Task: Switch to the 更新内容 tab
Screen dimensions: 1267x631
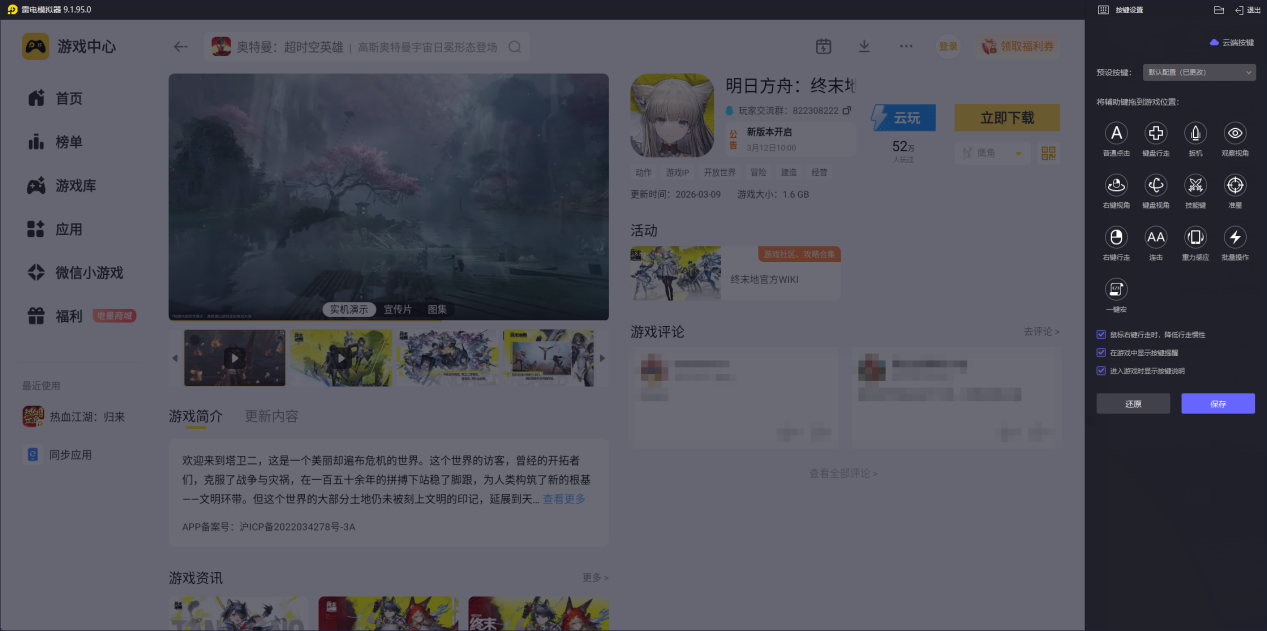Action: click(x=271, y=416)
